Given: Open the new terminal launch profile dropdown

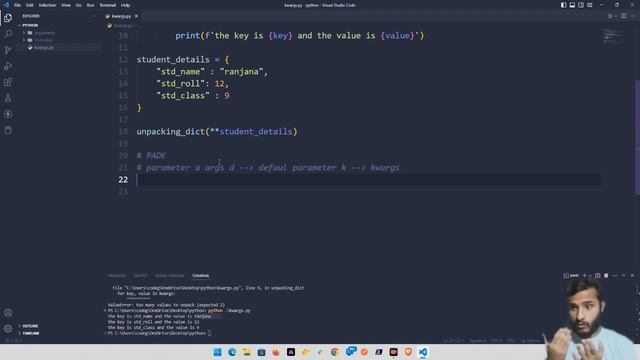Looking at the screenshot, I should click(589, 276).
